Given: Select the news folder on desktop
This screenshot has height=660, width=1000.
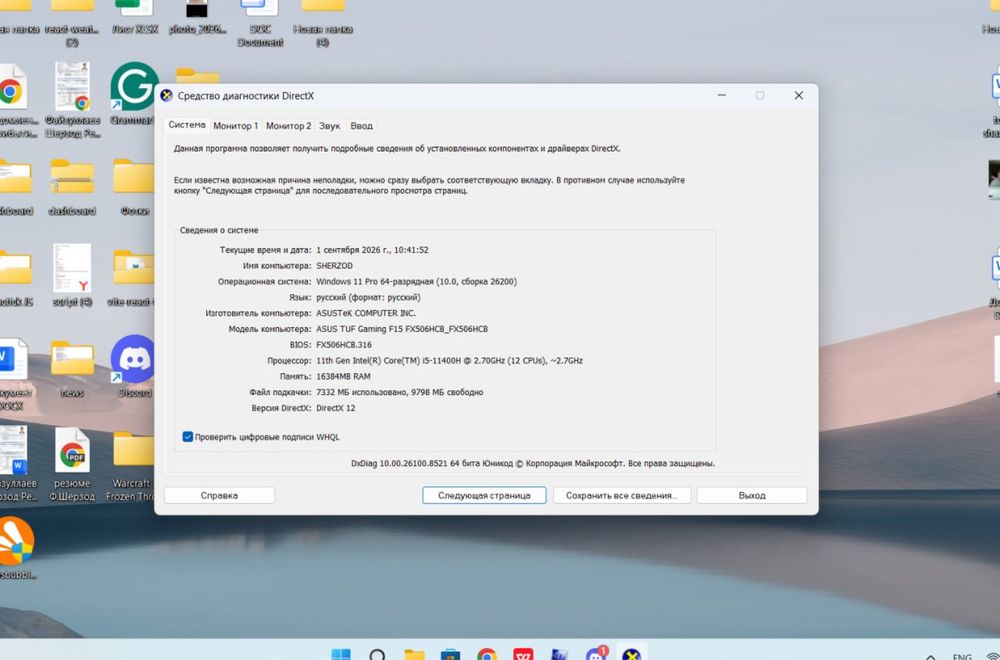Looking at the screenshot, I should coord(72,367).
